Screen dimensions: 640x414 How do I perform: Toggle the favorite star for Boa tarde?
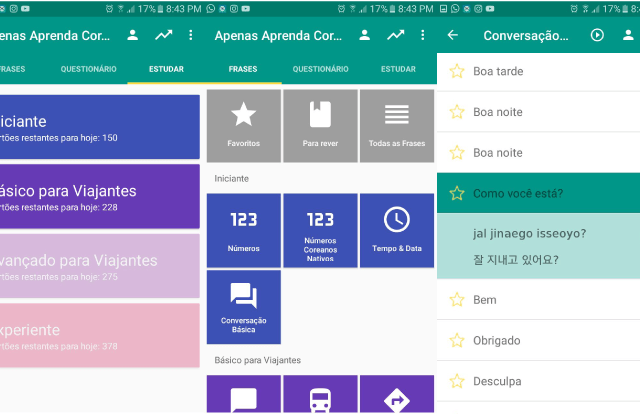coord(457,71)
